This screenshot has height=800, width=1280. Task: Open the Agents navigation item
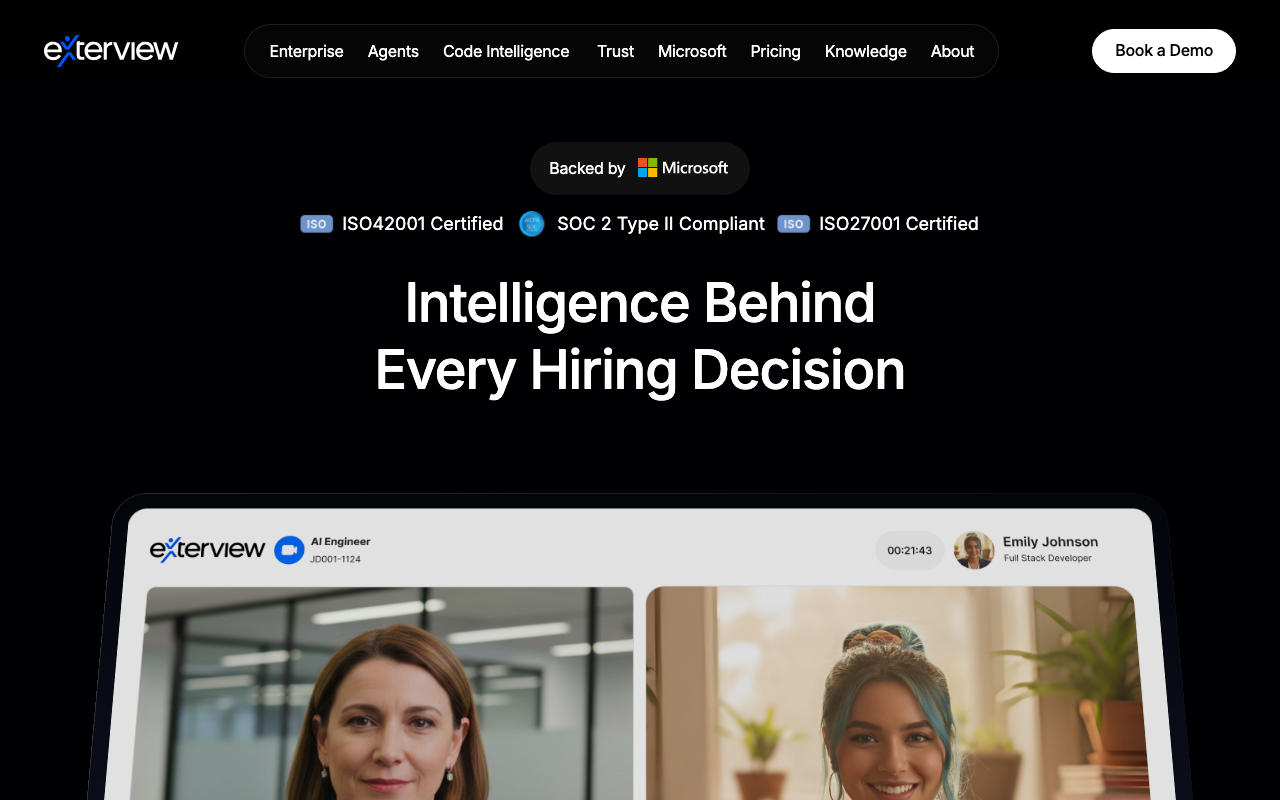pos(393,51)
